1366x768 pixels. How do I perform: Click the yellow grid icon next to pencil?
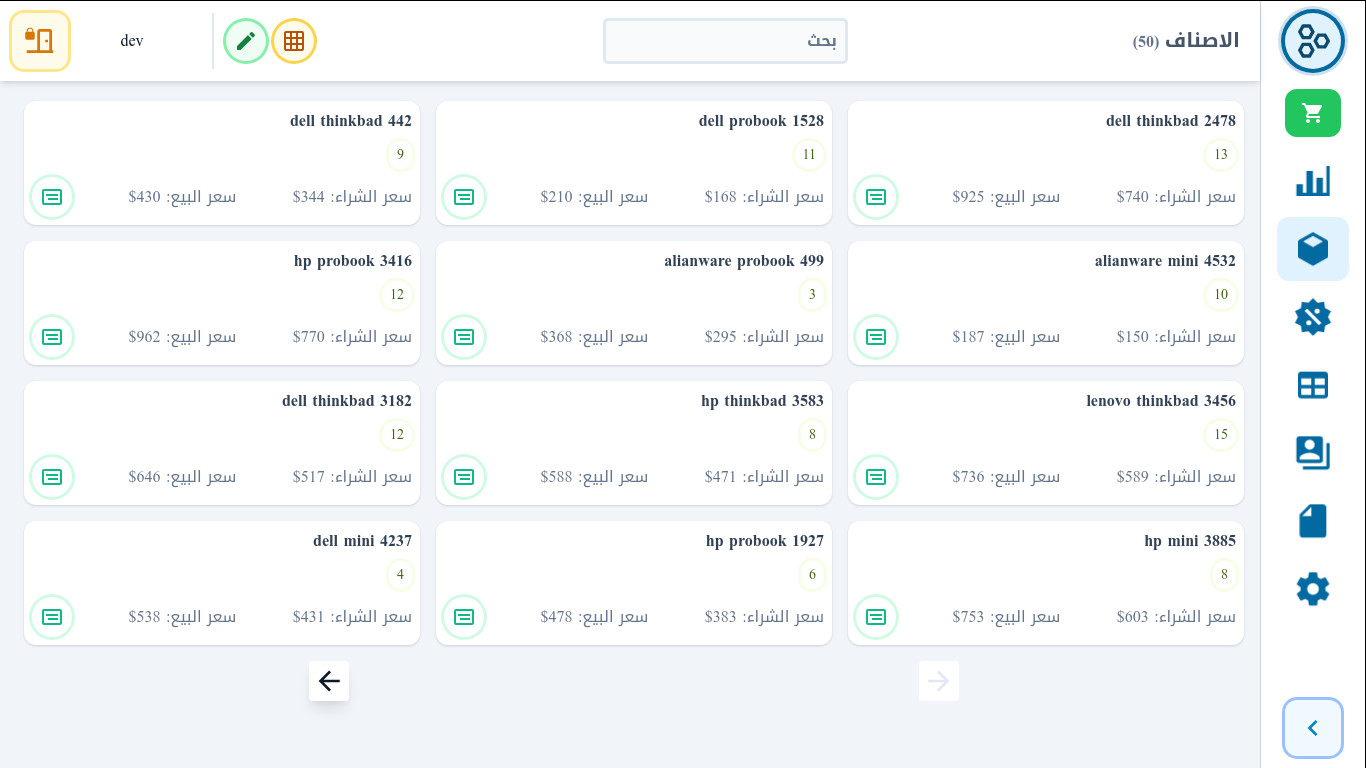pos(294,41)
